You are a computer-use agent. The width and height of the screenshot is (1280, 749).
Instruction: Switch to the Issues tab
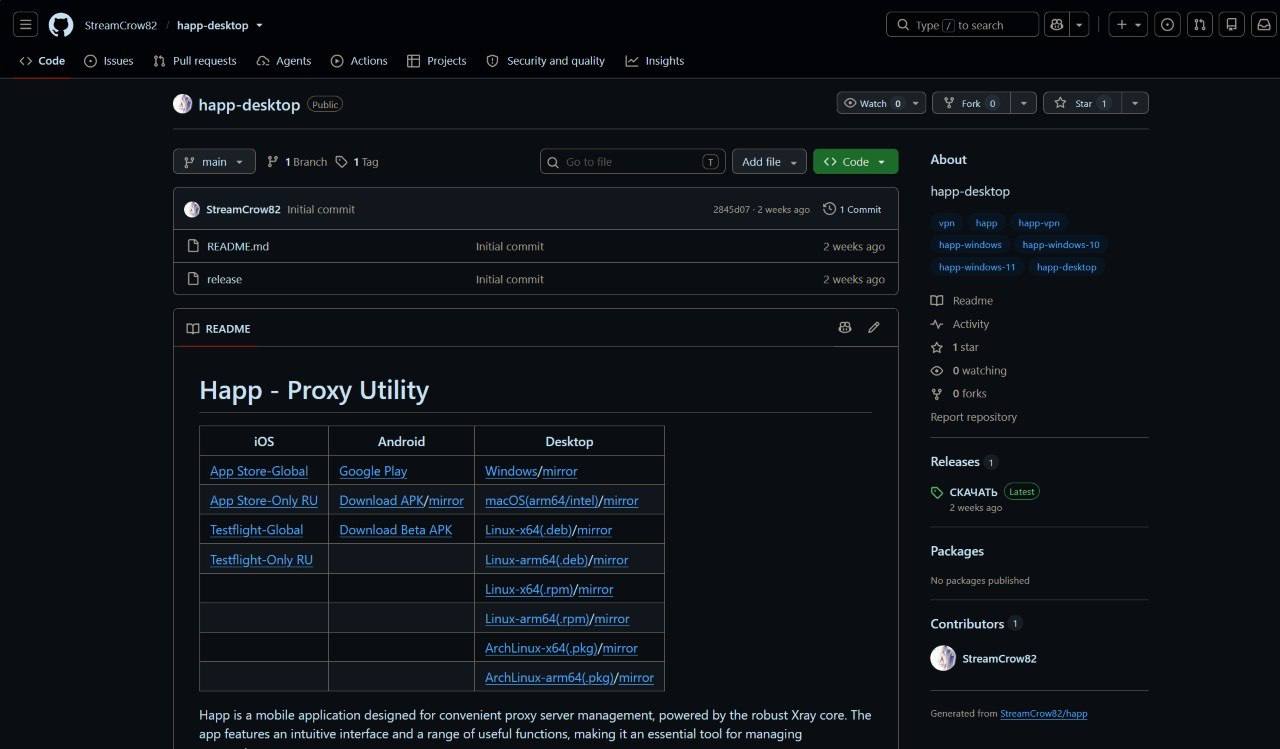pyautogui.click(x=109, y=61)
